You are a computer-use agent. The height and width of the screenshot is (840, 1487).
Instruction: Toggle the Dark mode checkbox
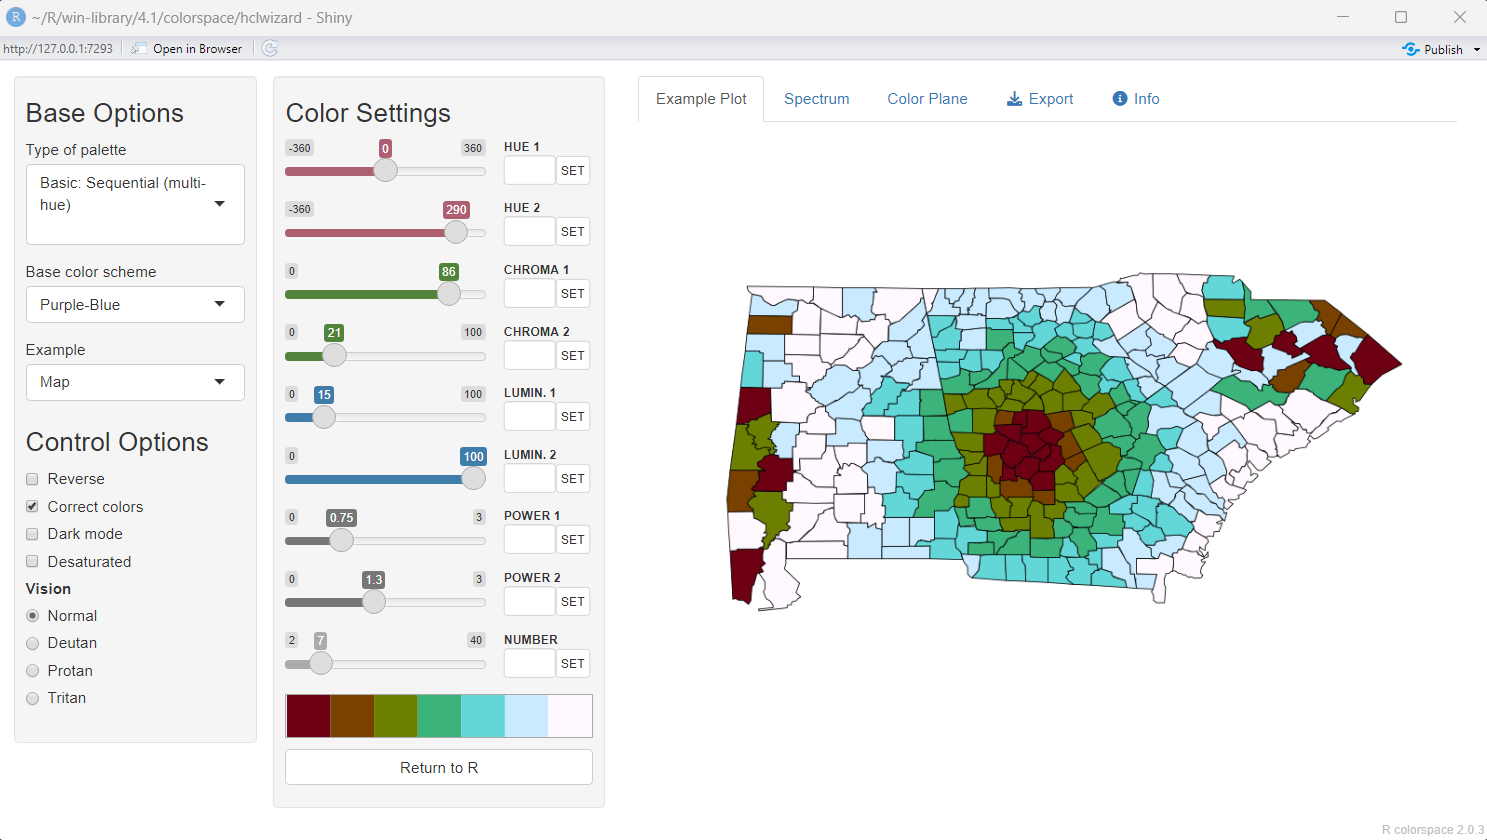[32, 534]
